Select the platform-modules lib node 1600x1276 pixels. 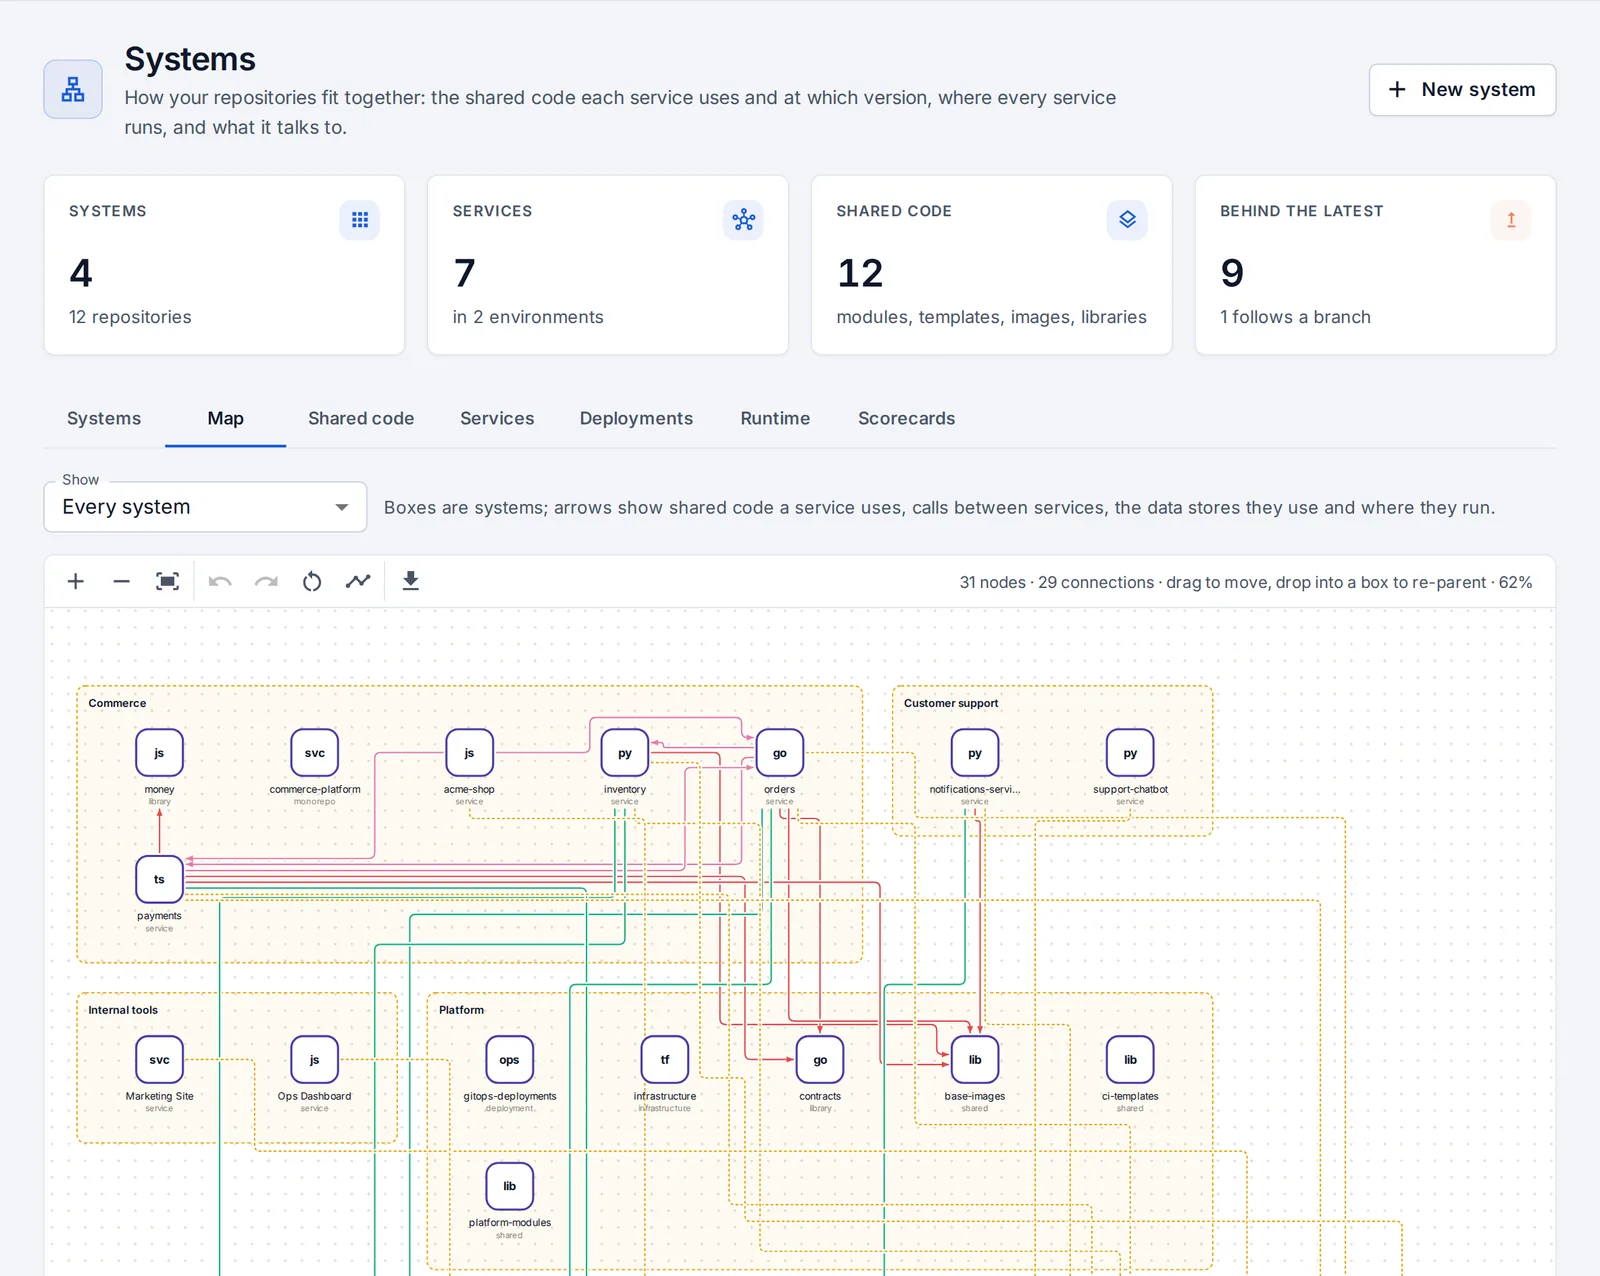(x=510, y=1186)
